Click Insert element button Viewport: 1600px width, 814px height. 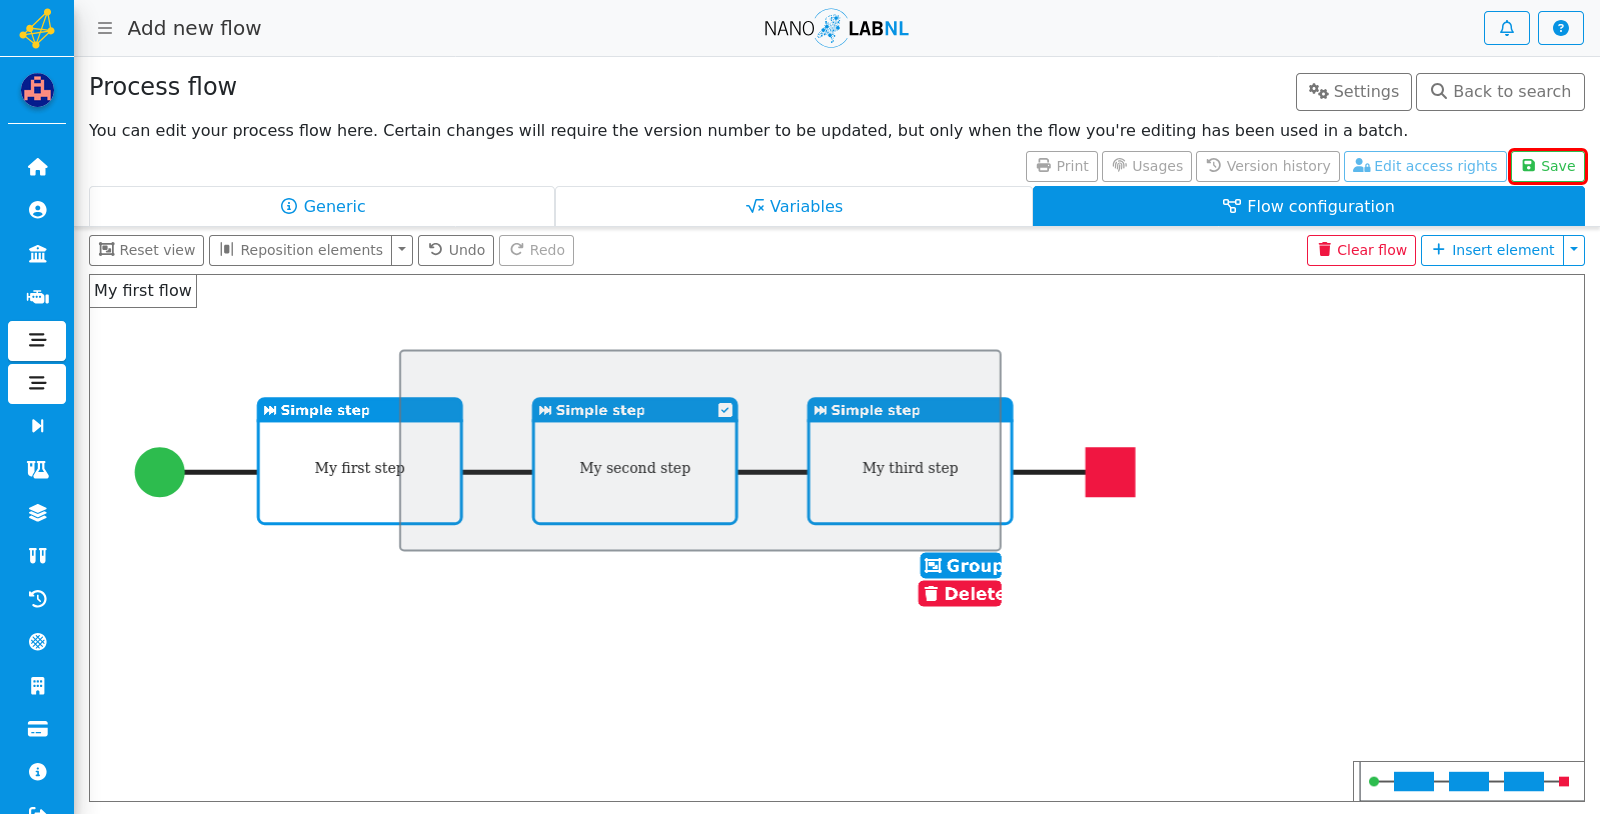1492,250
